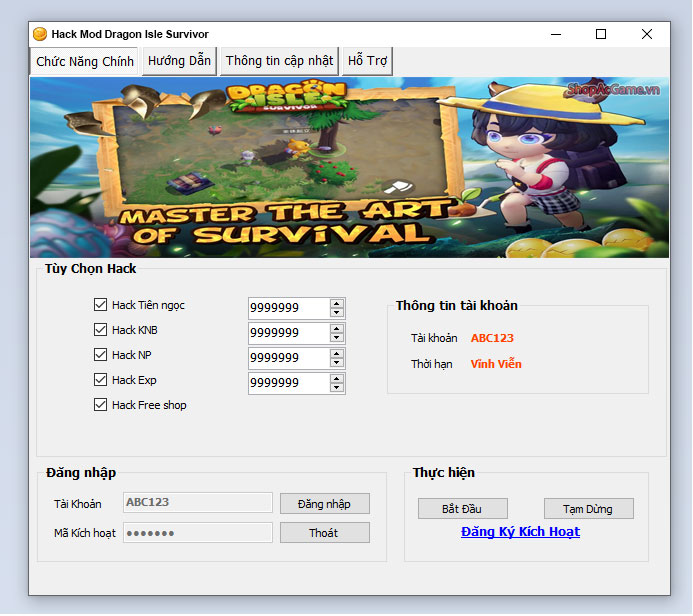Start the hack with Bắt Đầu button
Image resolution: width=693 pixels, height=616 pixels.
point(463,509)
